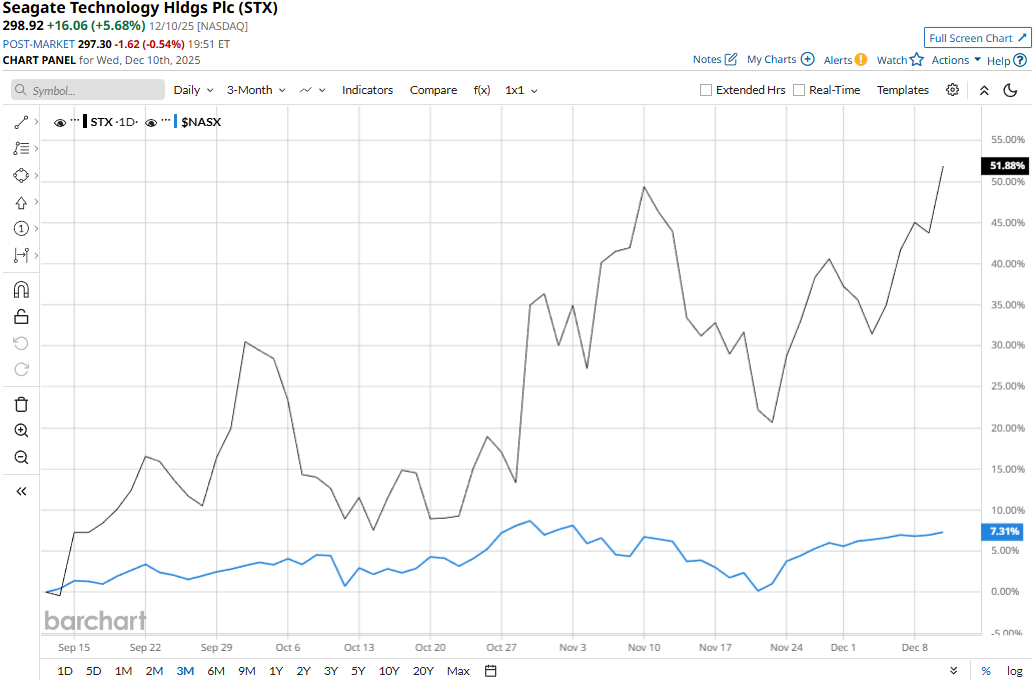Select the 9M time range
Viewport: 1033px width, 680px height.
coord(247,671)
